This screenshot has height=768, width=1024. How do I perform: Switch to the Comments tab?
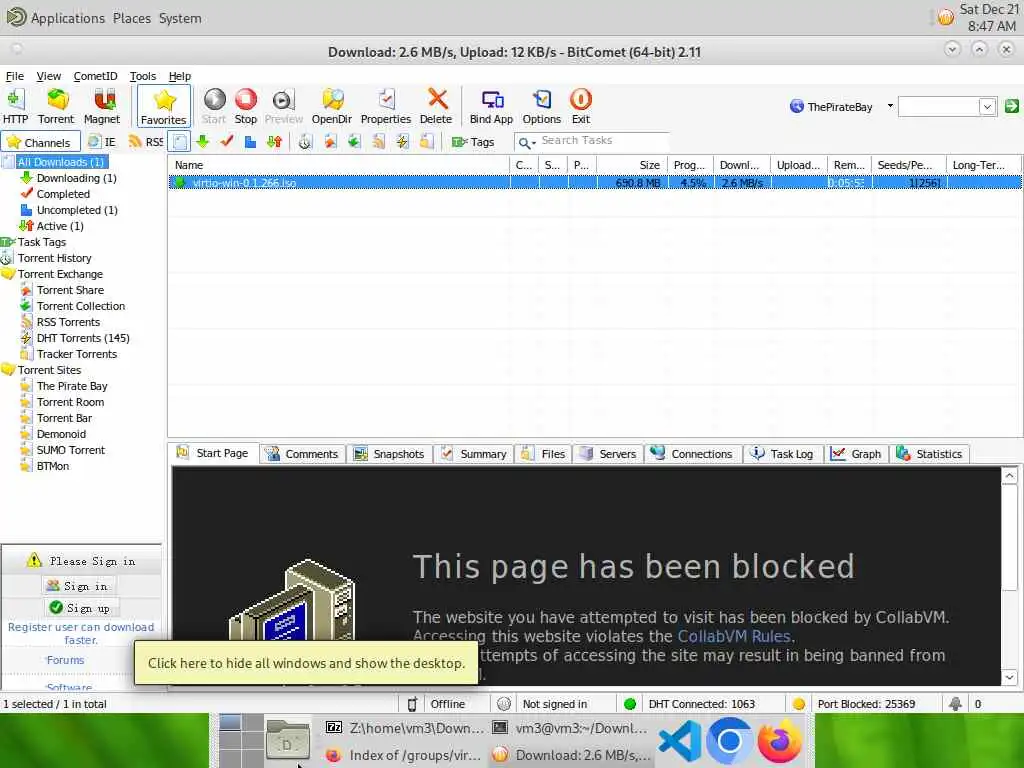point(301,454)
